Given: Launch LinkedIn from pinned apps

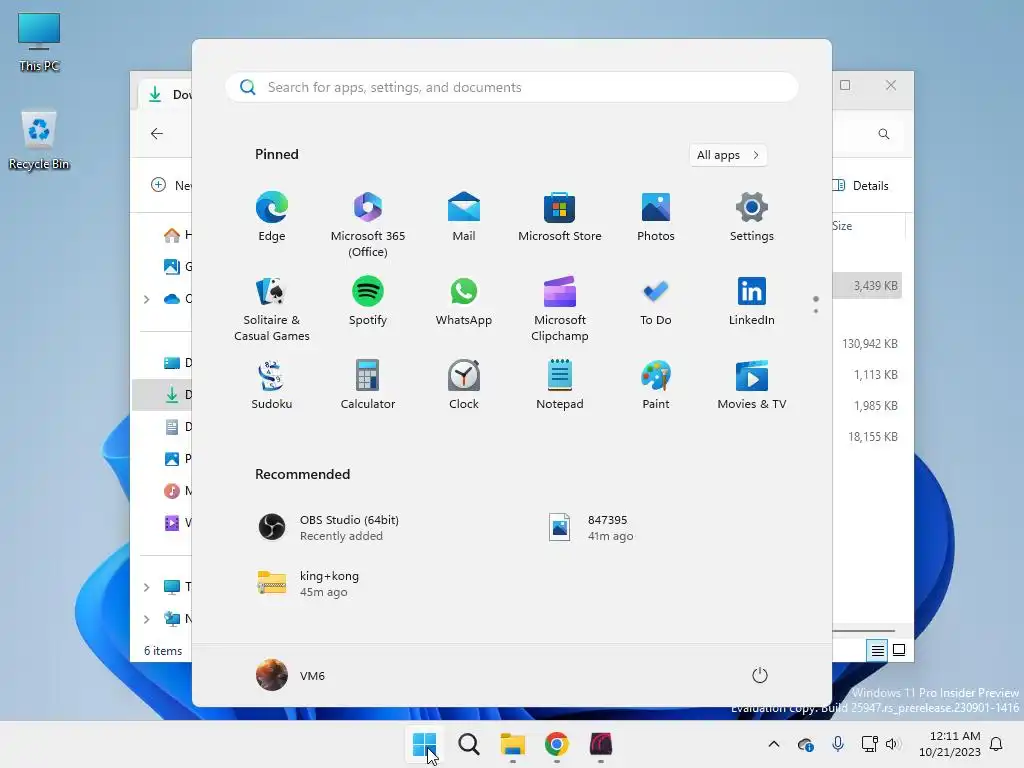Looking at the screenshot, I should pyautogui.click(x=752, y=302).
